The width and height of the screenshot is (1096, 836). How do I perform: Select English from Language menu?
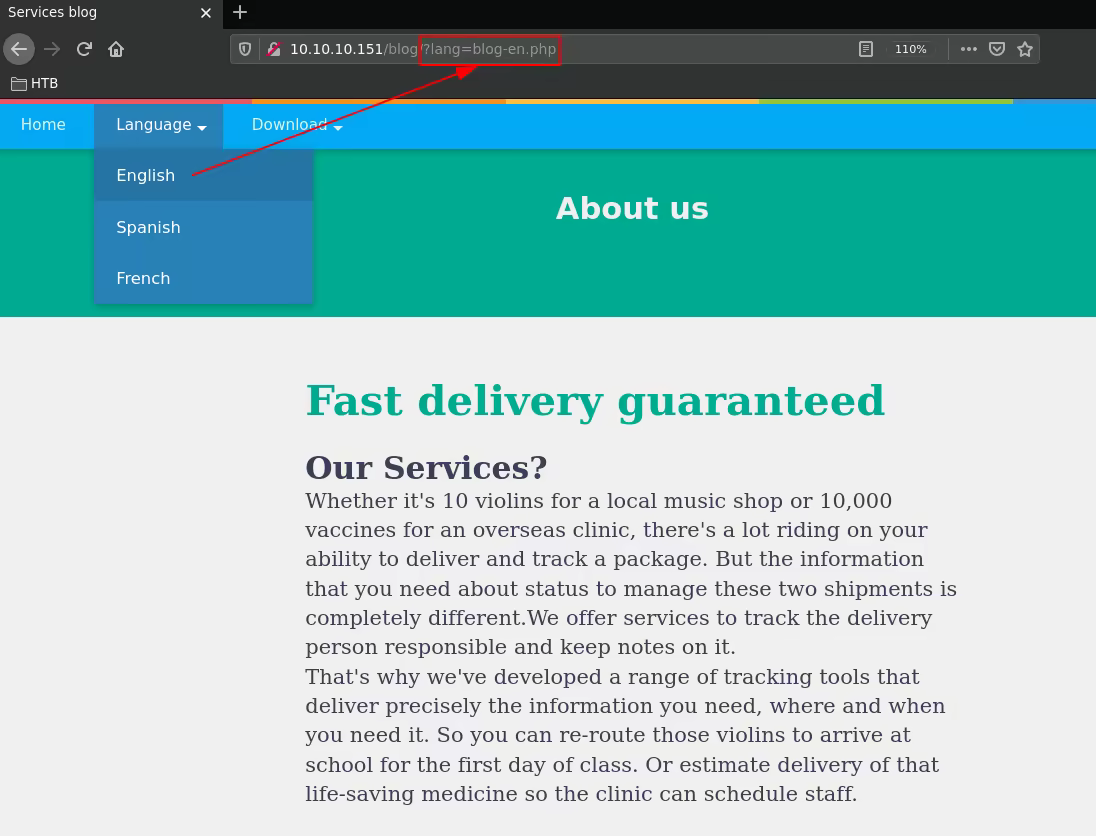tap(146, 176)
